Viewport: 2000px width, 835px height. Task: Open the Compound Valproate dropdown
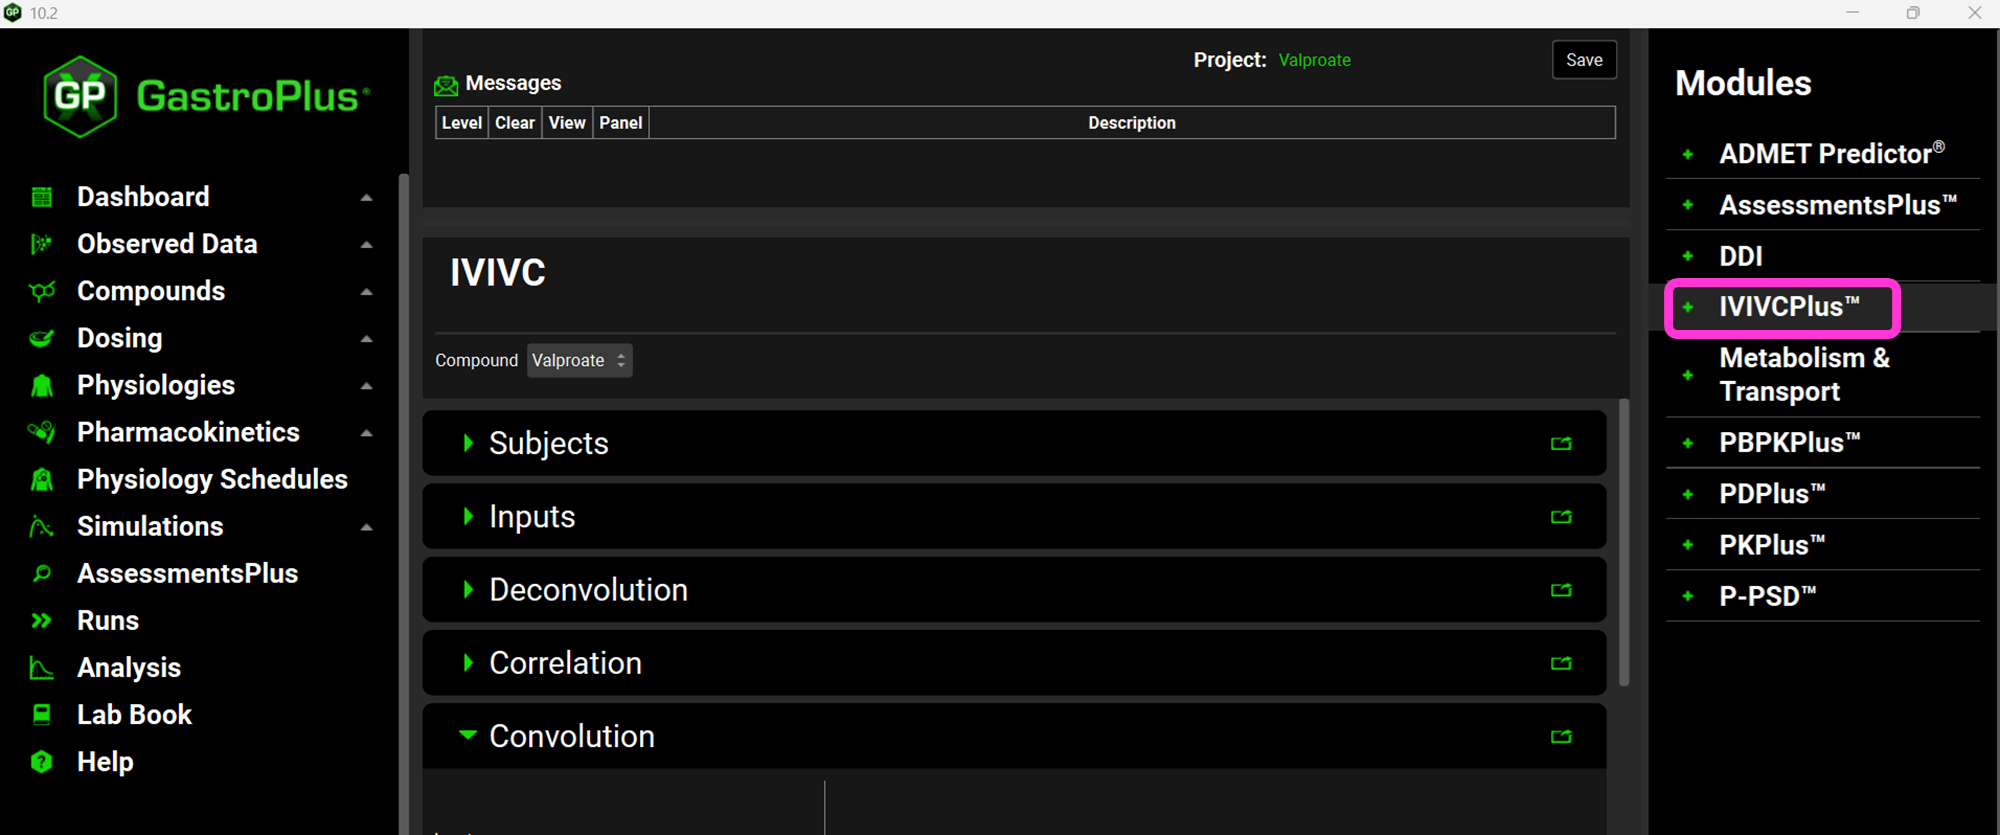[x=579, y=360]
